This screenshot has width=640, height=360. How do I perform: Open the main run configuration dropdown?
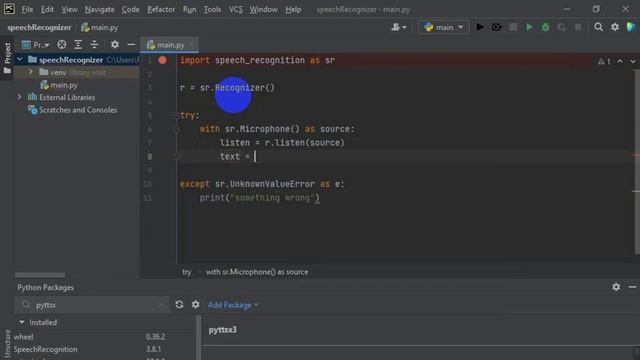(x=443, y=27)
